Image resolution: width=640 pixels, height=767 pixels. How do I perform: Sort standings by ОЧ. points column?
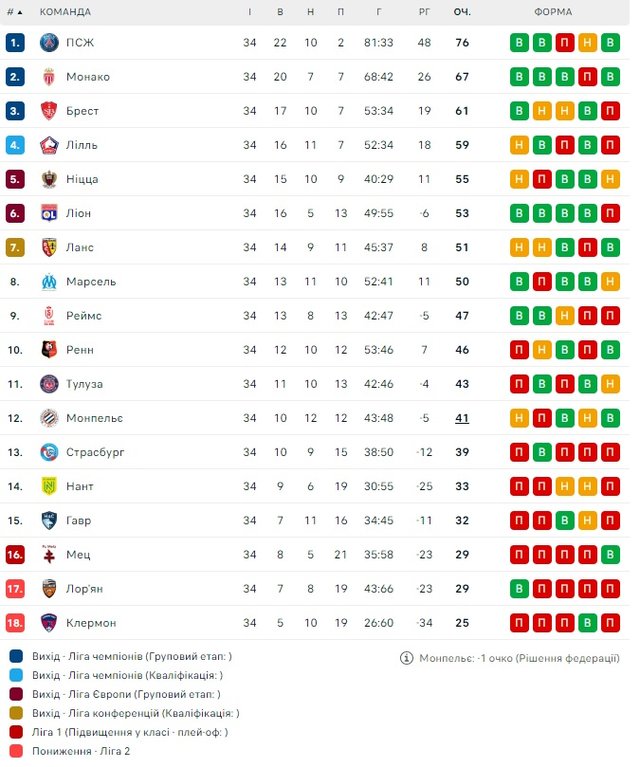pos(462,12)
